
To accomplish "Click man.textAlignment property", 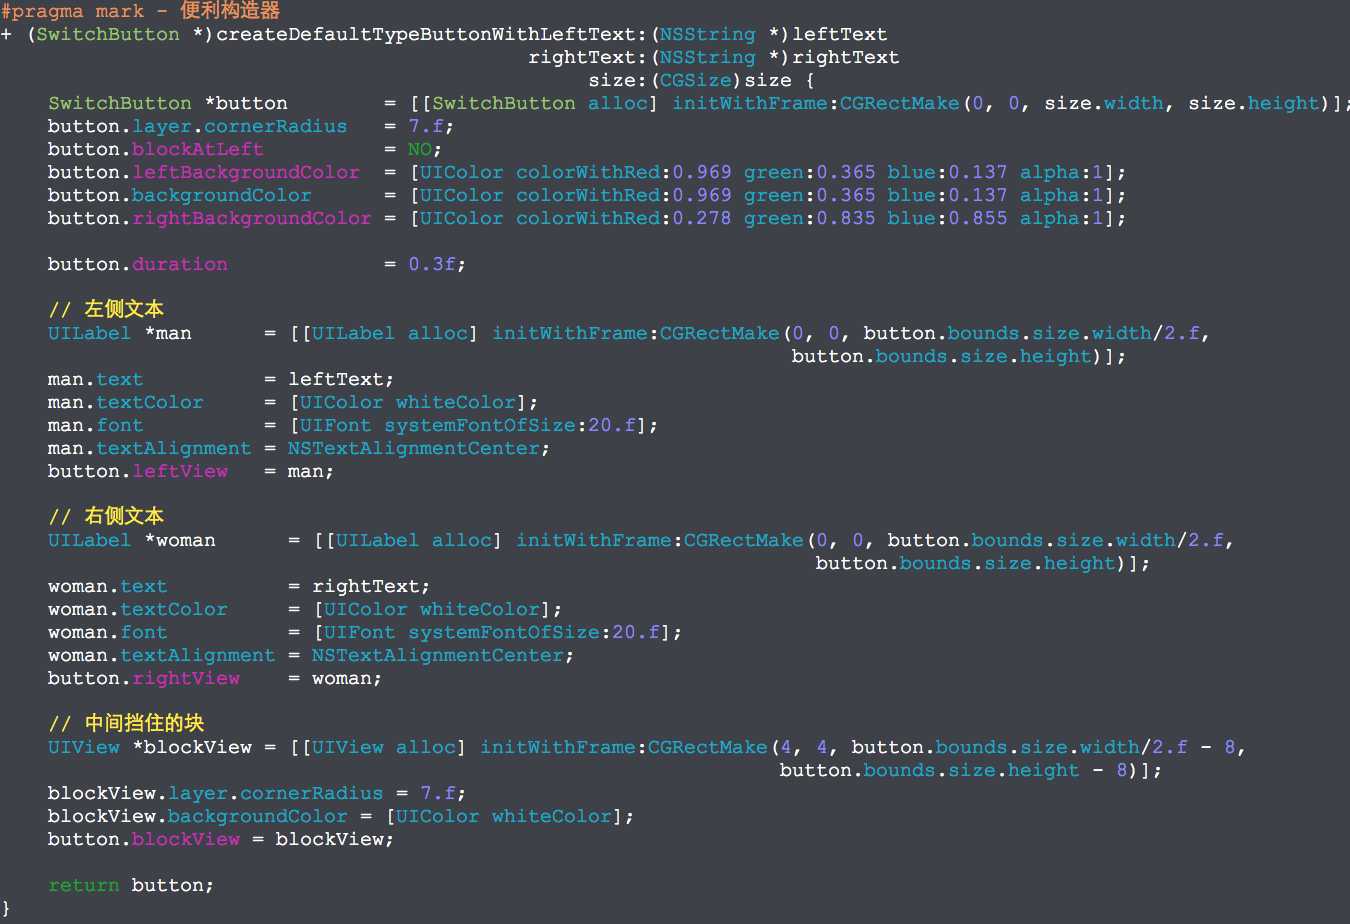I will (150, 448).
